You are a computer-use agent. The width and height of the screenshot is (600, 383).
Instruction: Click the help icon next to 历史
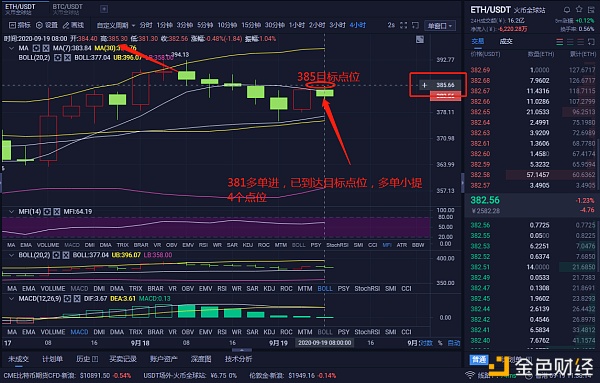coord(95,359)
